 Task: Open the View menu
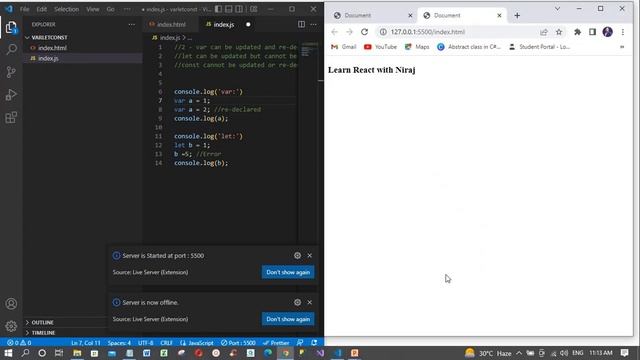(93, 9)
